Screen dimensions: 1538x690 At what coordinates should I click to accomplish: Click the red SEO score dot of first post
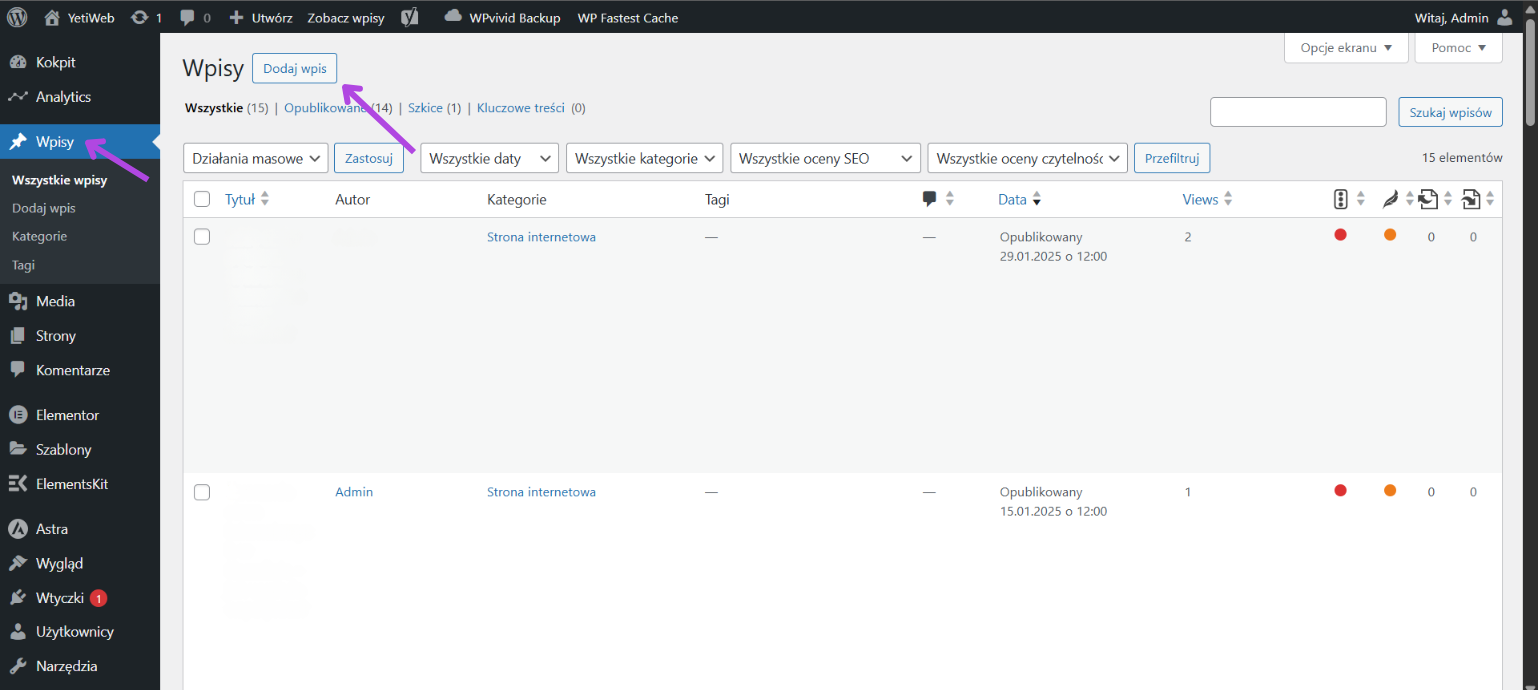[1340, 235]
